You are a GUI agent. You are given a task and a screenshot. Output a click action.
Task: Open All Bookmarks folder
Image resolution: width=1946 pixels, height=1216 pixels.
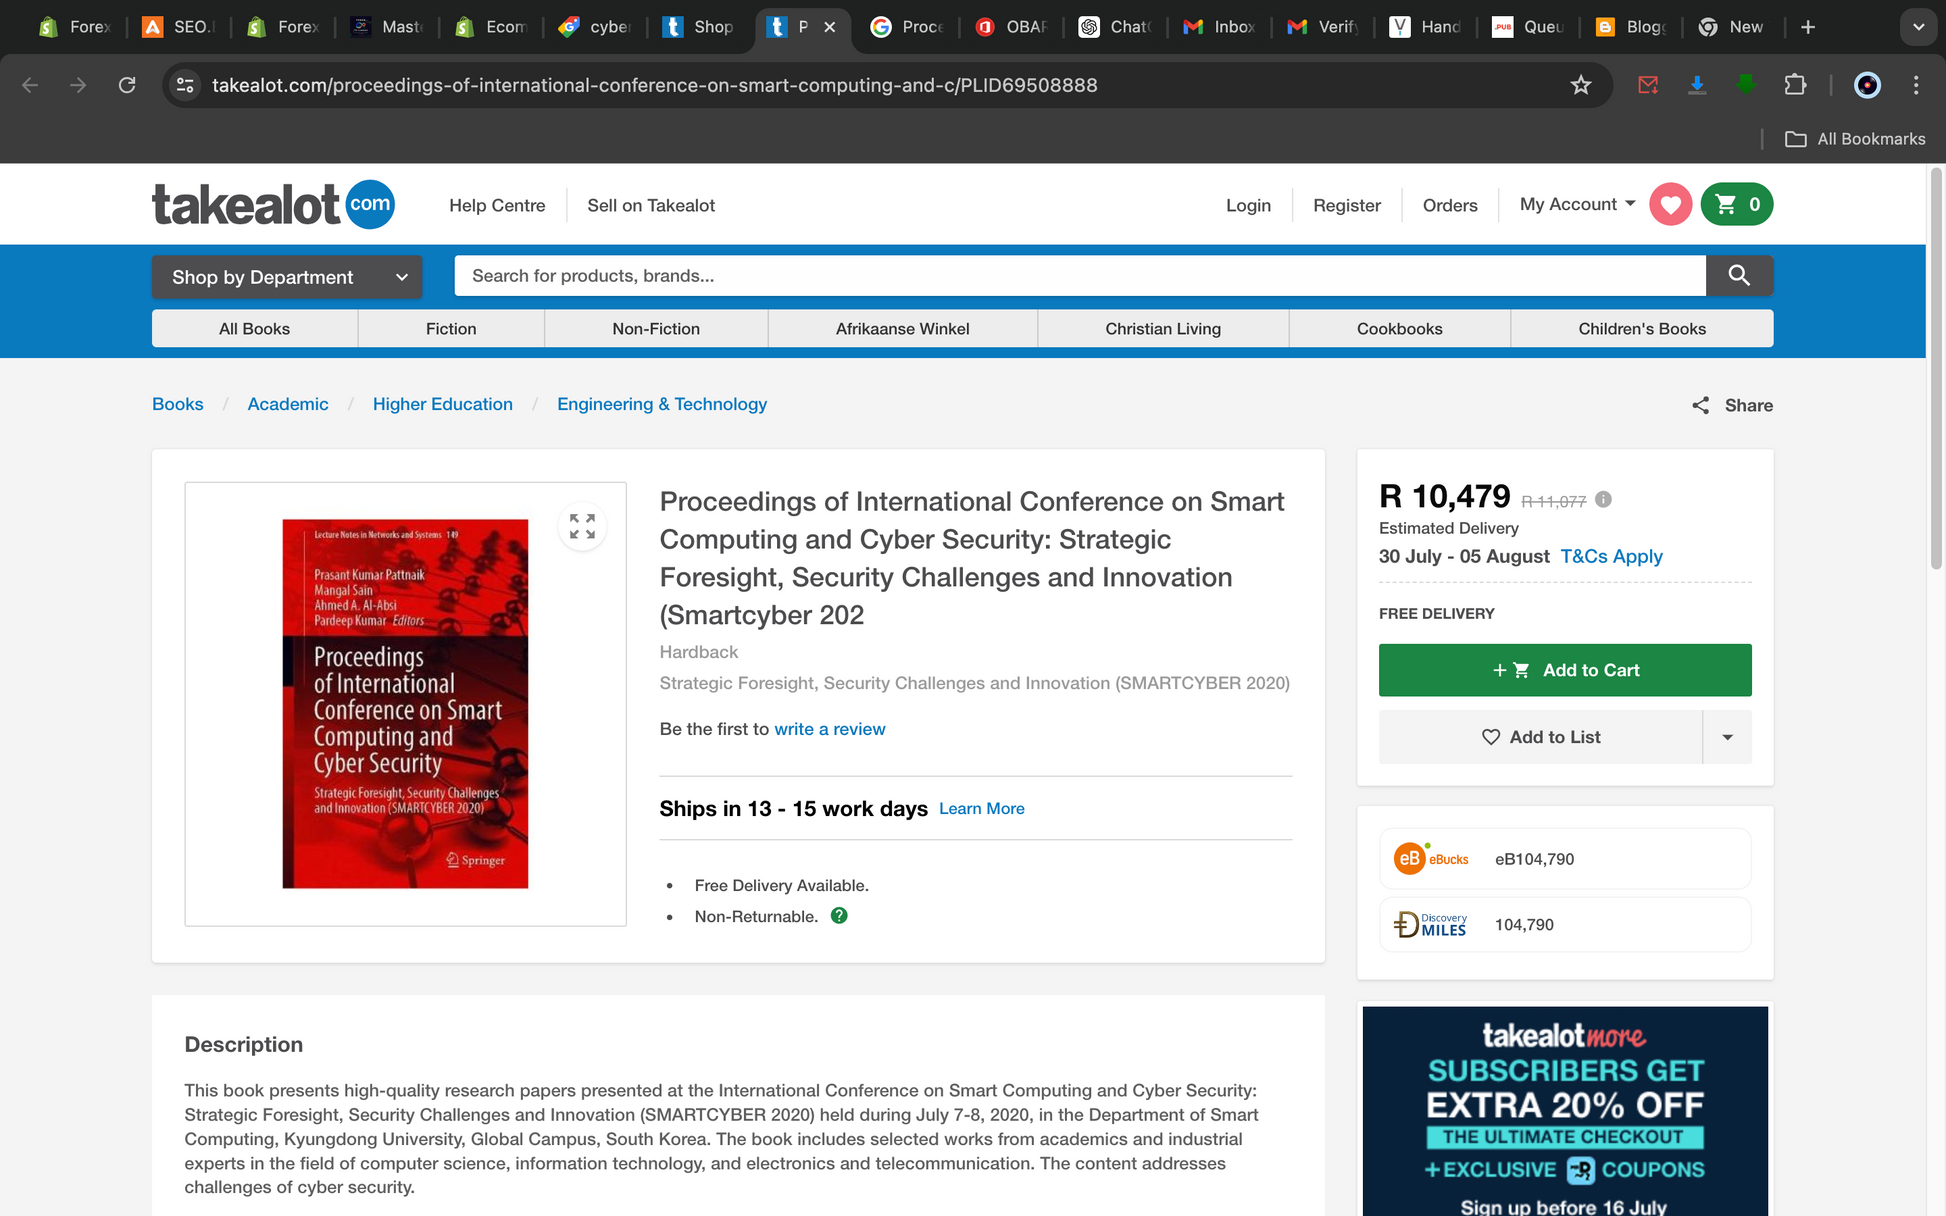pos(1855,139)
